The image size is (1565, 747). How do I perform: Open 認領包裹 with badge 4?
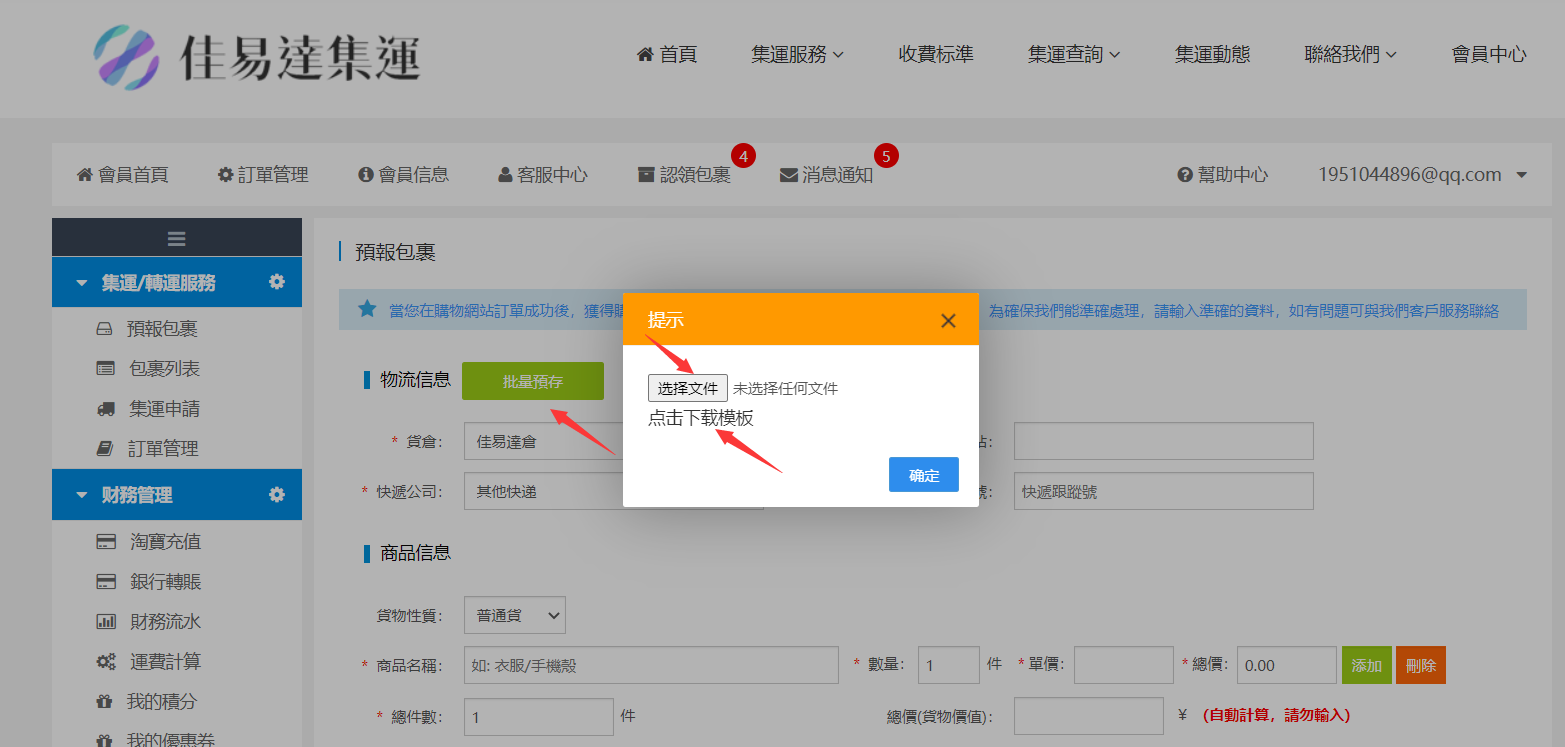685,175
